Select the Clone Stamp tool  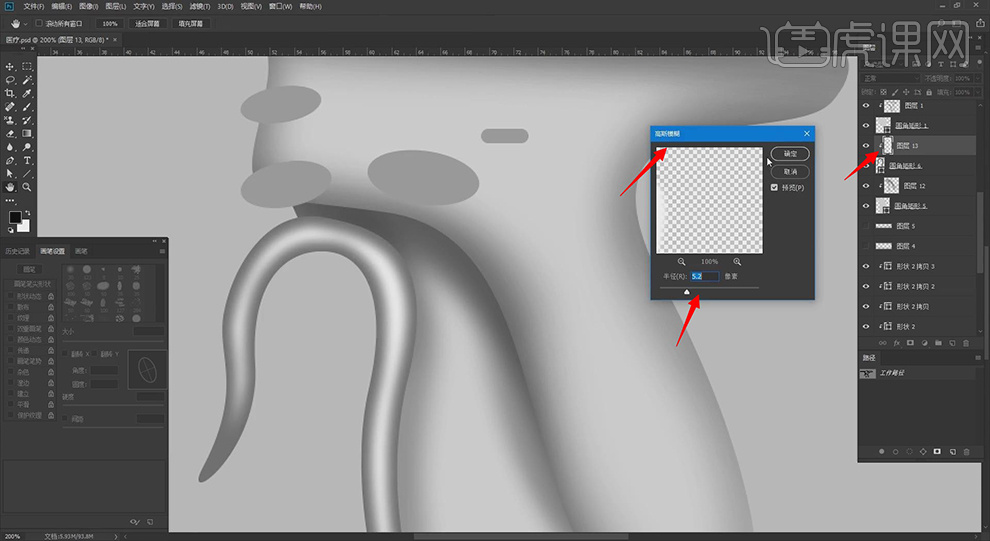[x=10, y=120]
